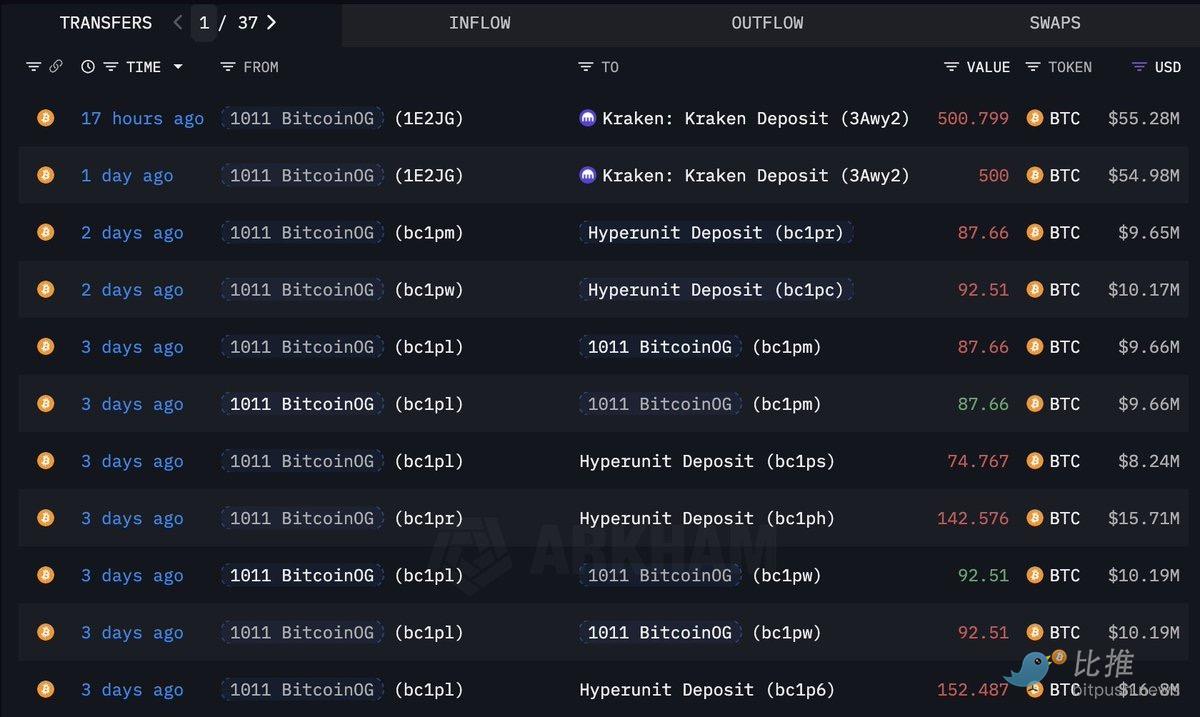Viewport: 1200px width, 717px height.
Task: Click Bitcoin chain icon on 17 hours ago row
Action: pos(46,118)
